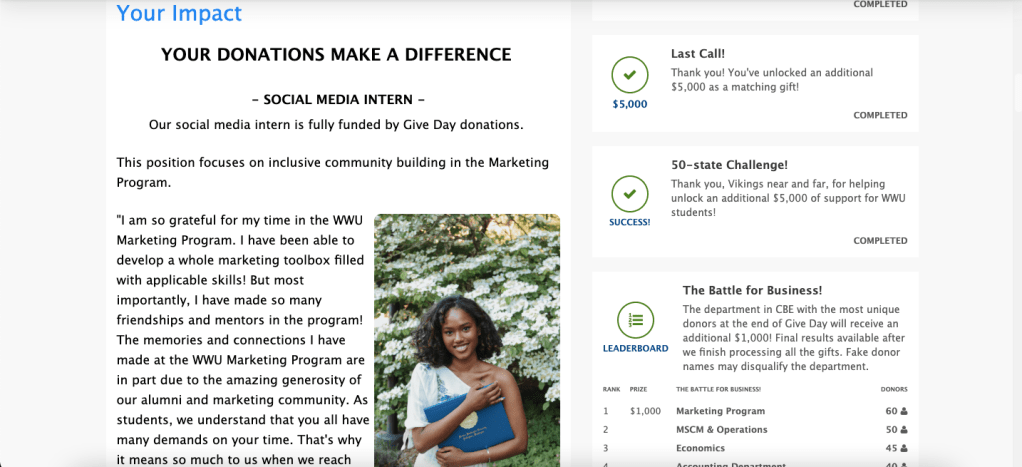The height and width of the screenshot is (467, 1022).
Task: Click the SUCCESS! label under checkmark
Action: [x=629, y=222]
